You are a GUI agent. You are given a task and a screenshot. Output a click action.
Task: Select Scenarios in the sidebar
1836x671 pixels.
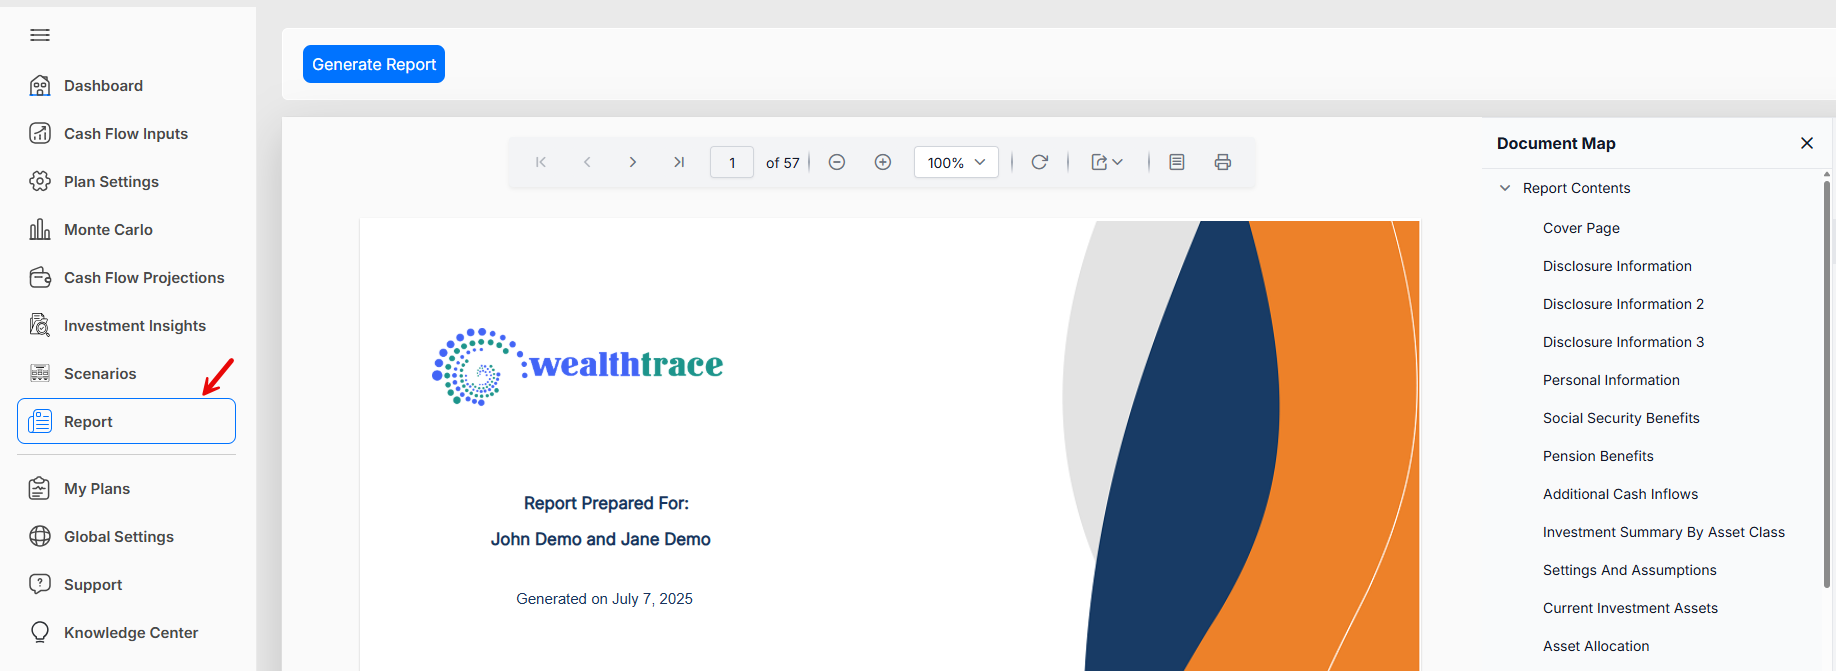[100, 374]
